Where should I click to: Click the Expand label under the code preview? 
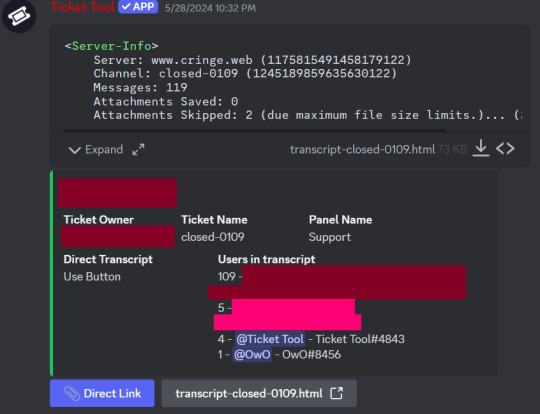point(104,149)
